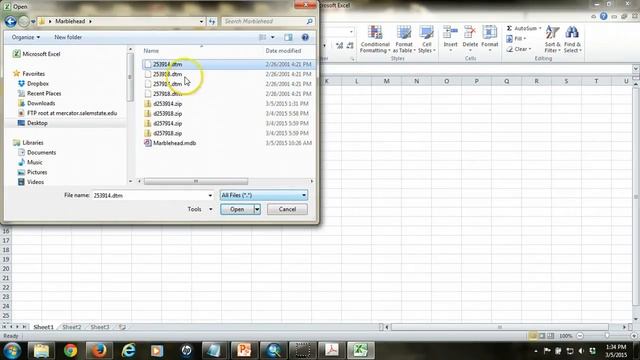Viewport: 640px width, 360px height.
Task: Click the Cancel button
Action: (x=287, y=209)
